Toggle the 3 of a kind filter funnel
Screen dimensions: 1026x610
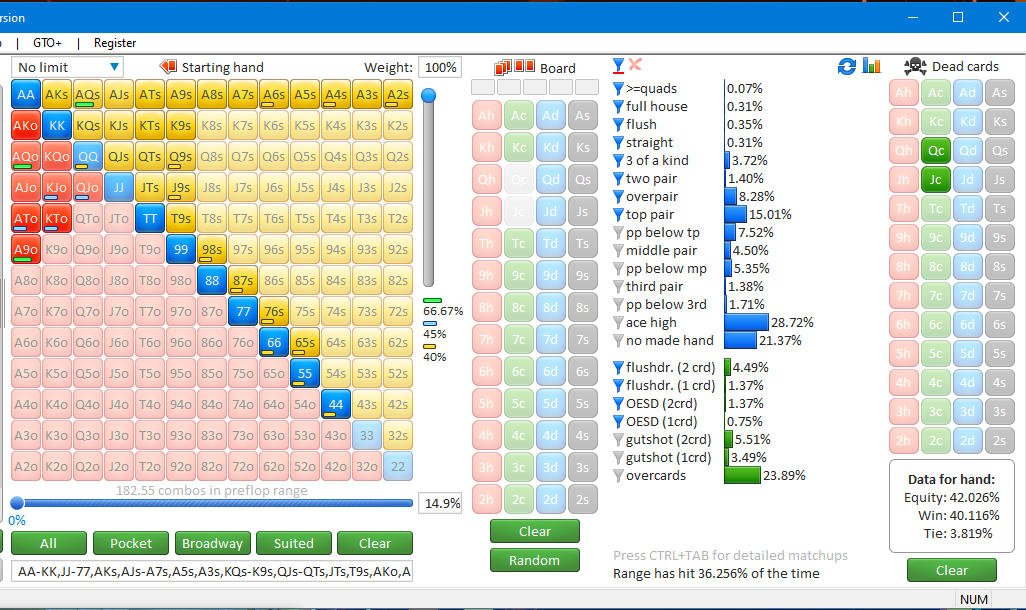pos(618,160)
